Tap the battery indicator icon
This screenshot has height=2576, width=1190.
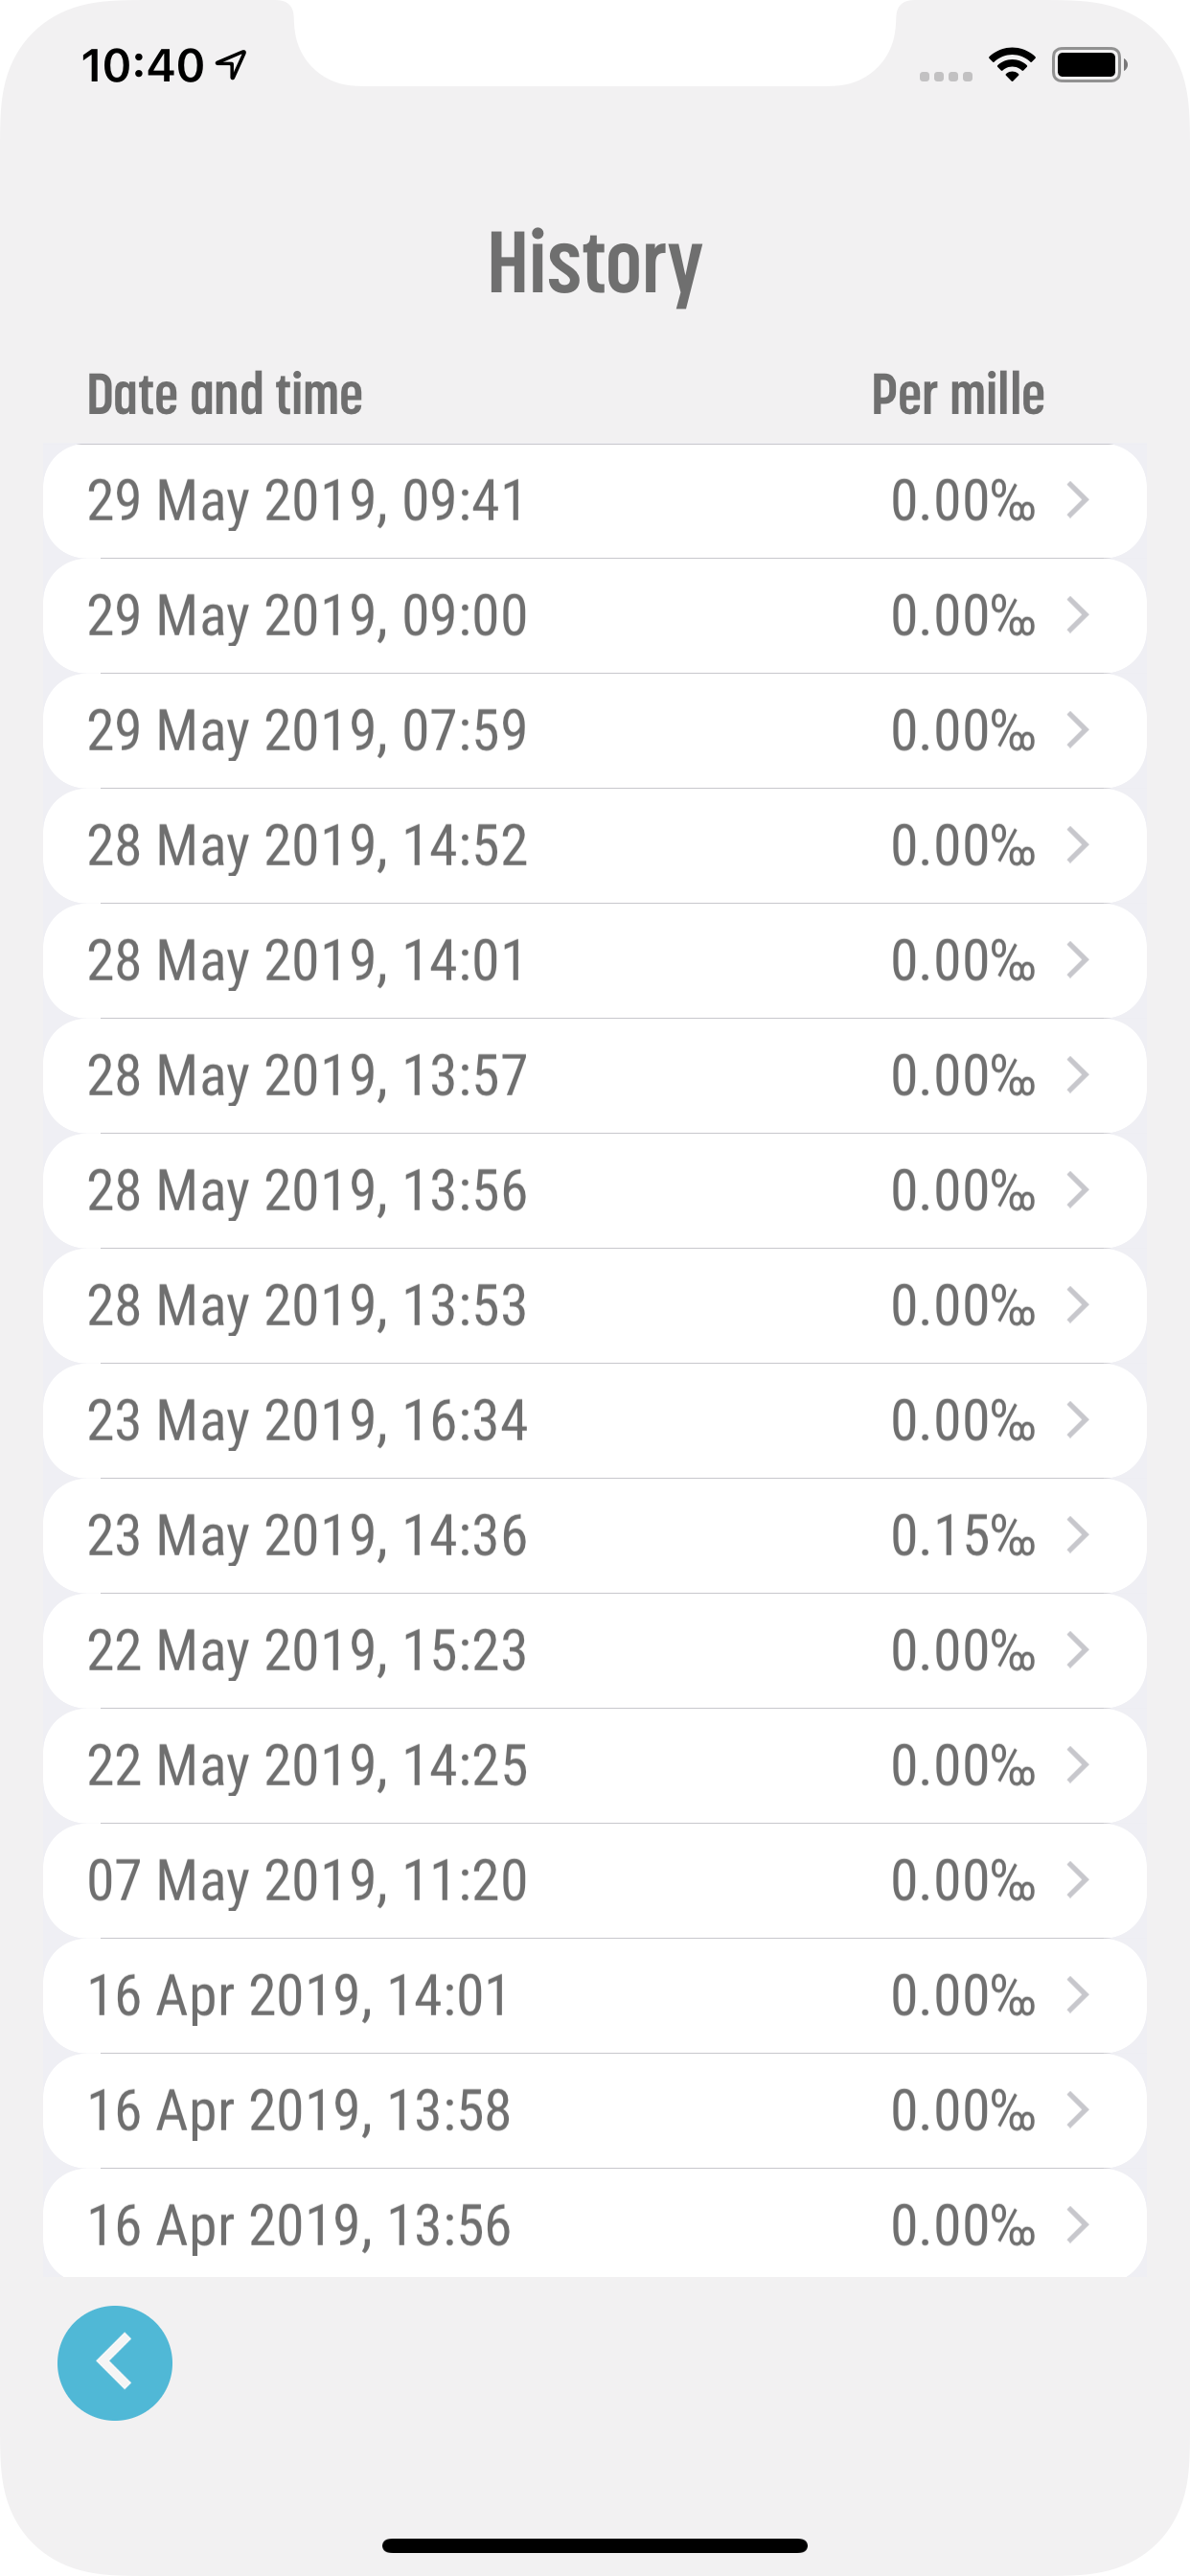1090,65
